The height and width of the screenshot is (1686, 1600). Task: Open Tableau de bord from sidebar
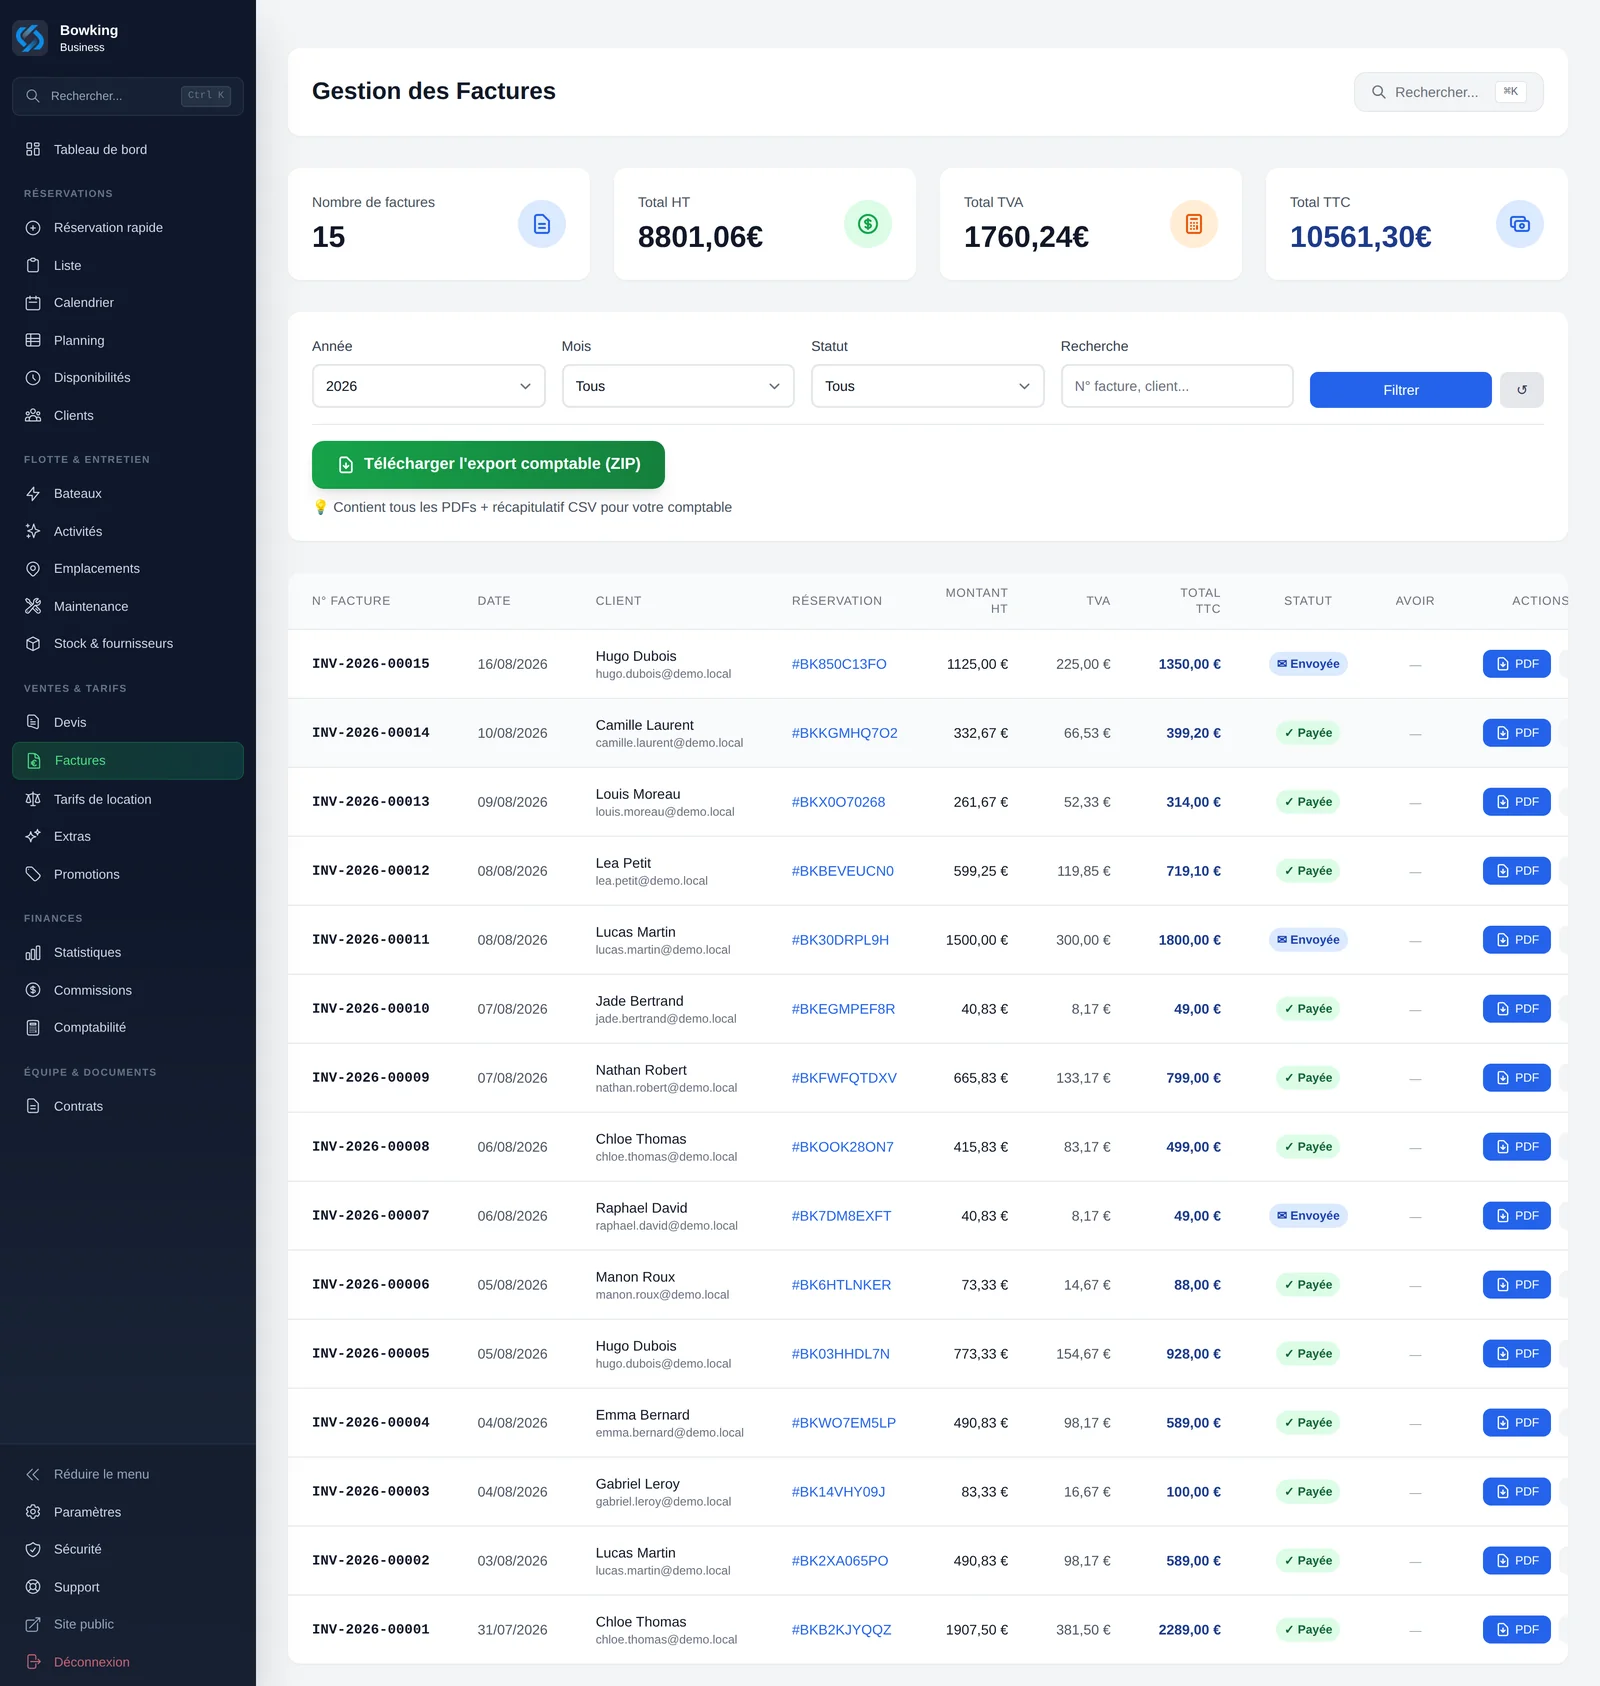tap(128, 149)
